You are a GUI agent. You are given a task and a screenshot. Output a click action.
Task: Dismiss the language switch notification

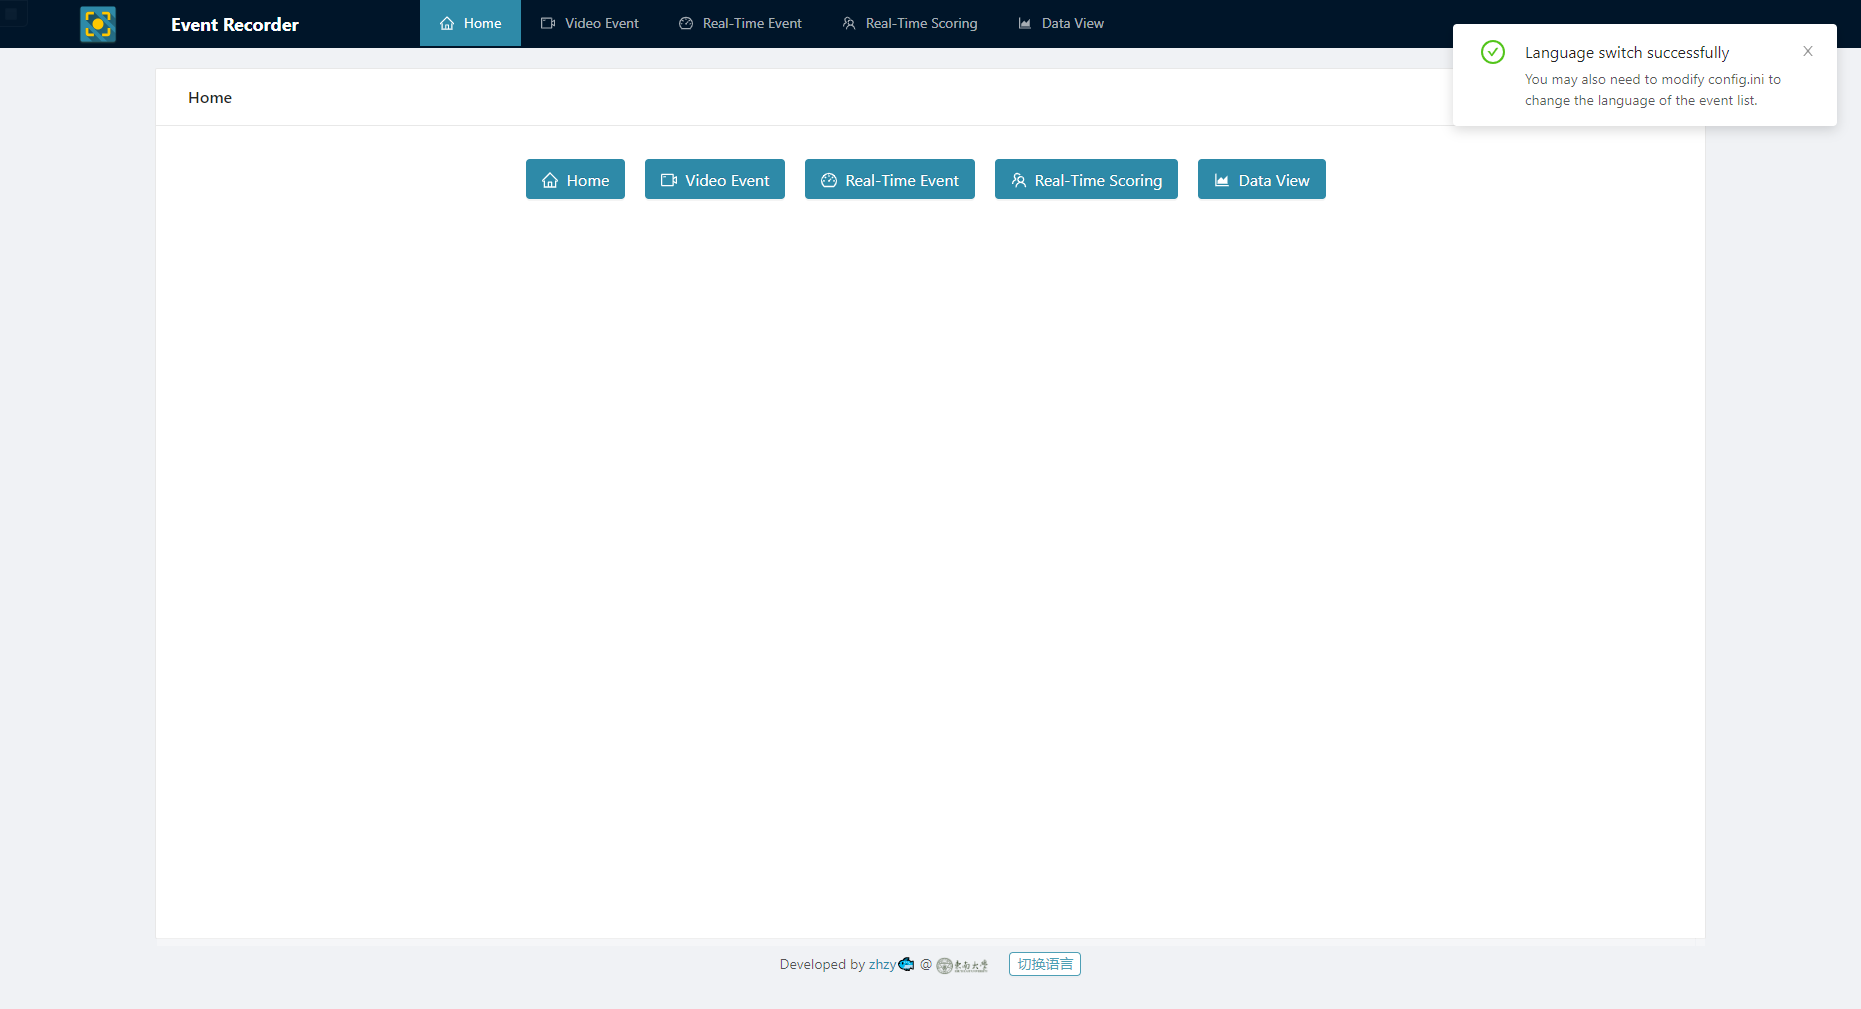click(x=1808, y=51)
